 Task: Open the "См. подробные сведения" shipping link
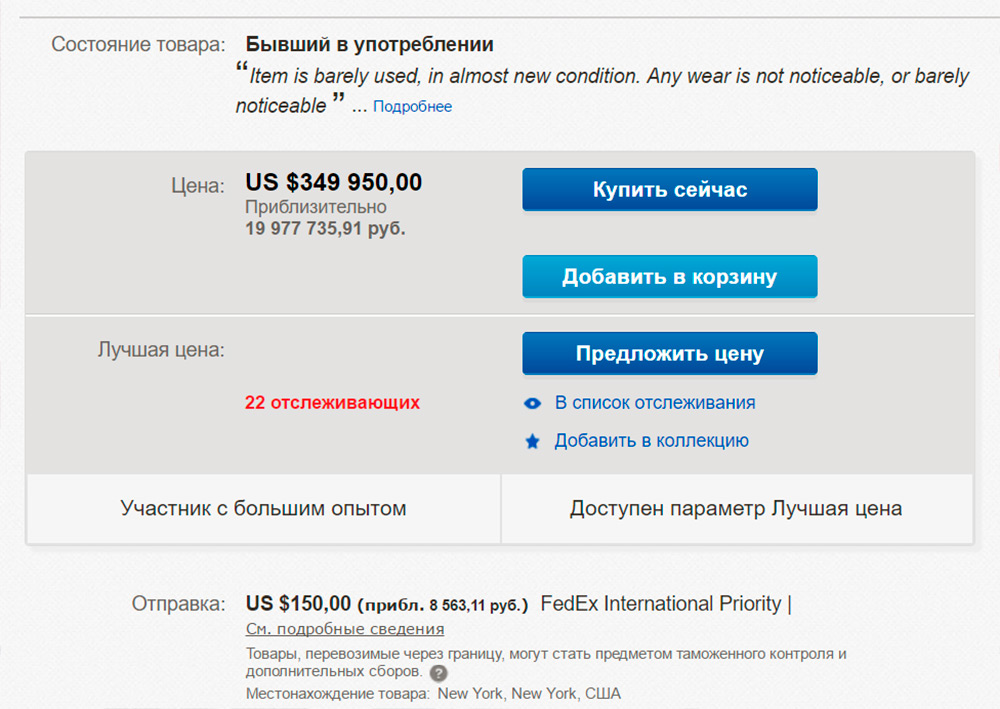click(345, 629)
